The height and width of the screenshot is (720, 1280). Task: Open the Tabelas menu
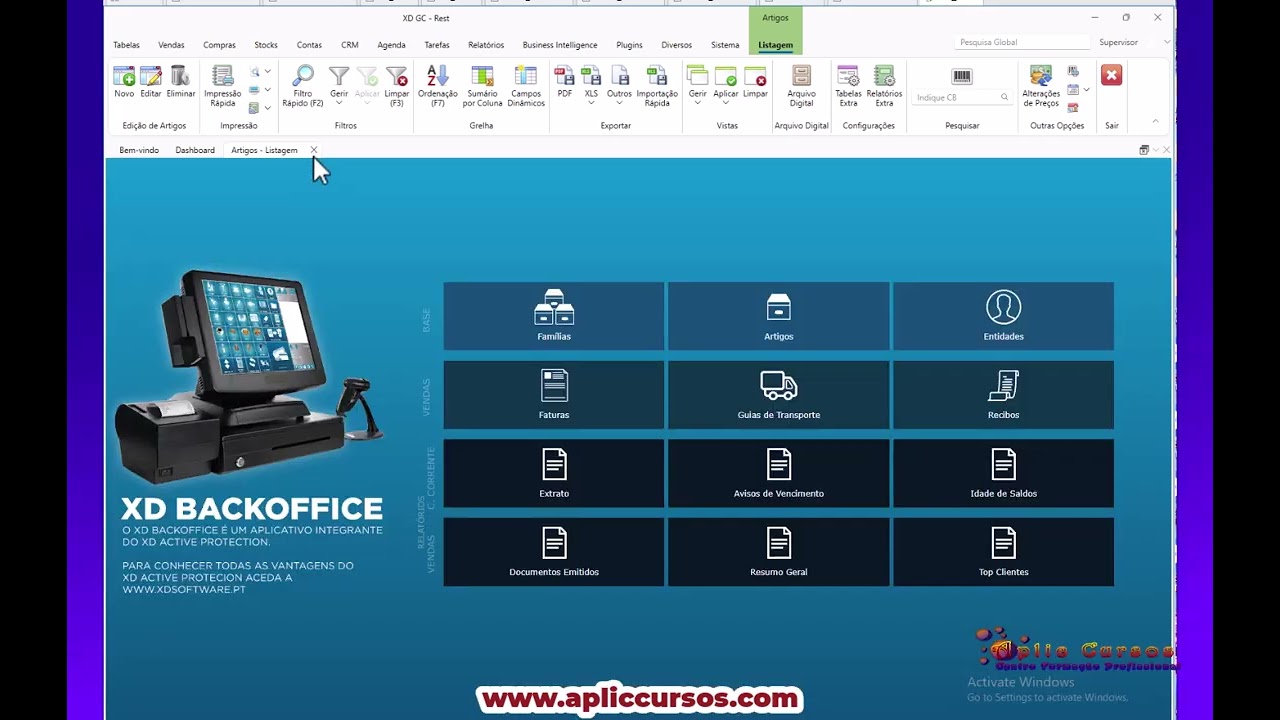(x=126, y=45)
